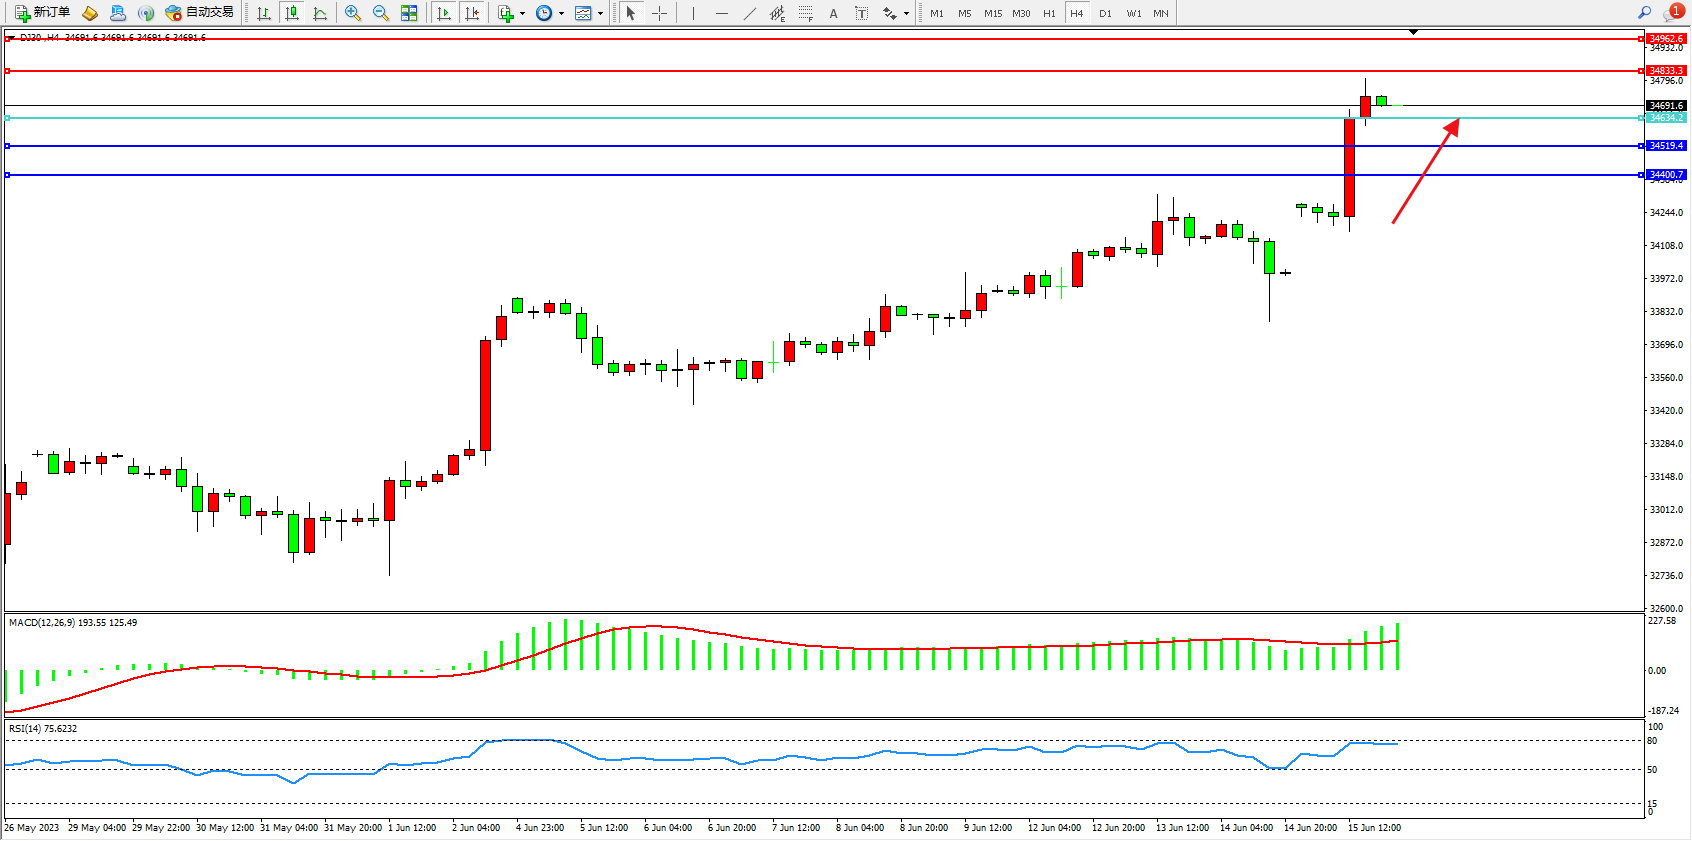The width and height of the screenshot is (1692, 841).
Task: Open the periods clock dropdown arrow
Action: click(x=561, y=14)
